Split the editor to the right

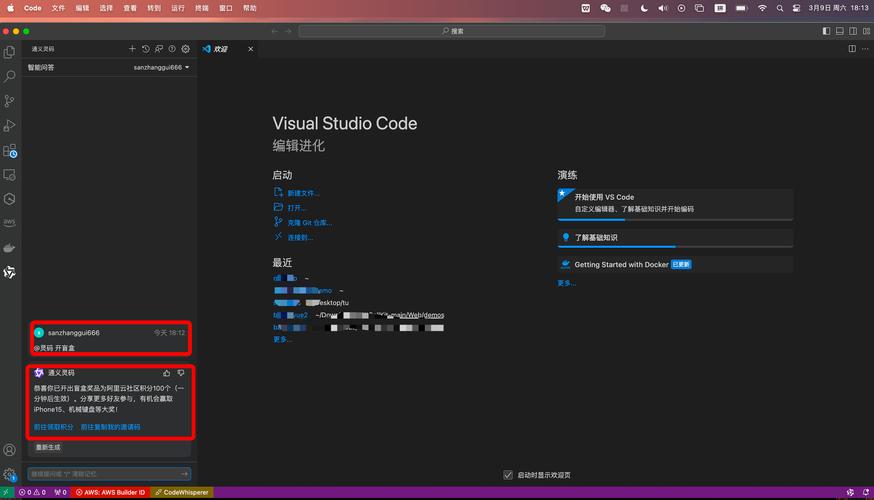tap(852, 49)
